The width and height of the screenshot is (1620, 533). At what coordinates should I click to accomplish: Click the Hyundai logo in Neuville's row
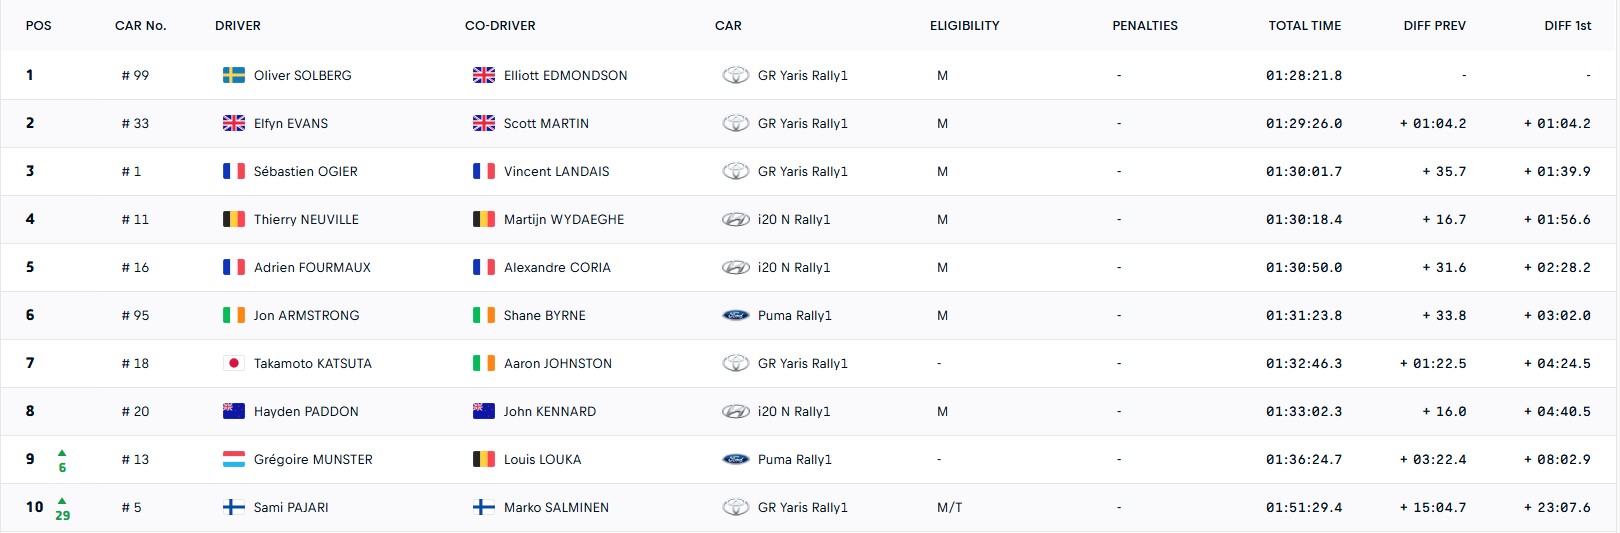pyautogui.click(x=736, y=219)
